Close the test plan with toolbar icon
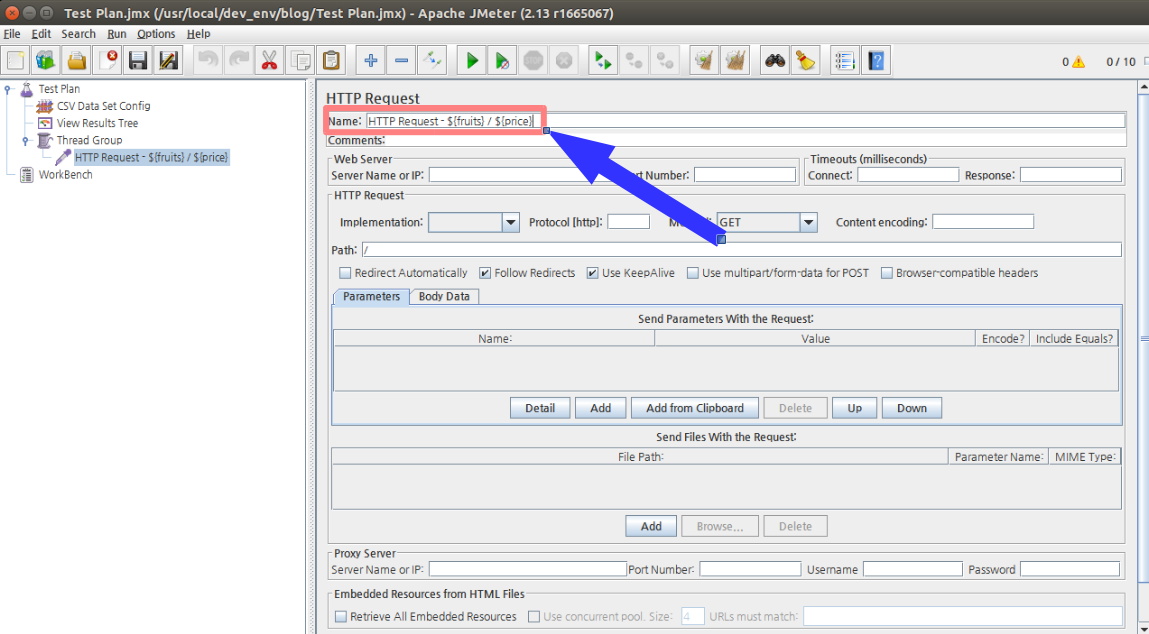The height and width of the screenshot is (634, 1149). [x=108, y=60]
